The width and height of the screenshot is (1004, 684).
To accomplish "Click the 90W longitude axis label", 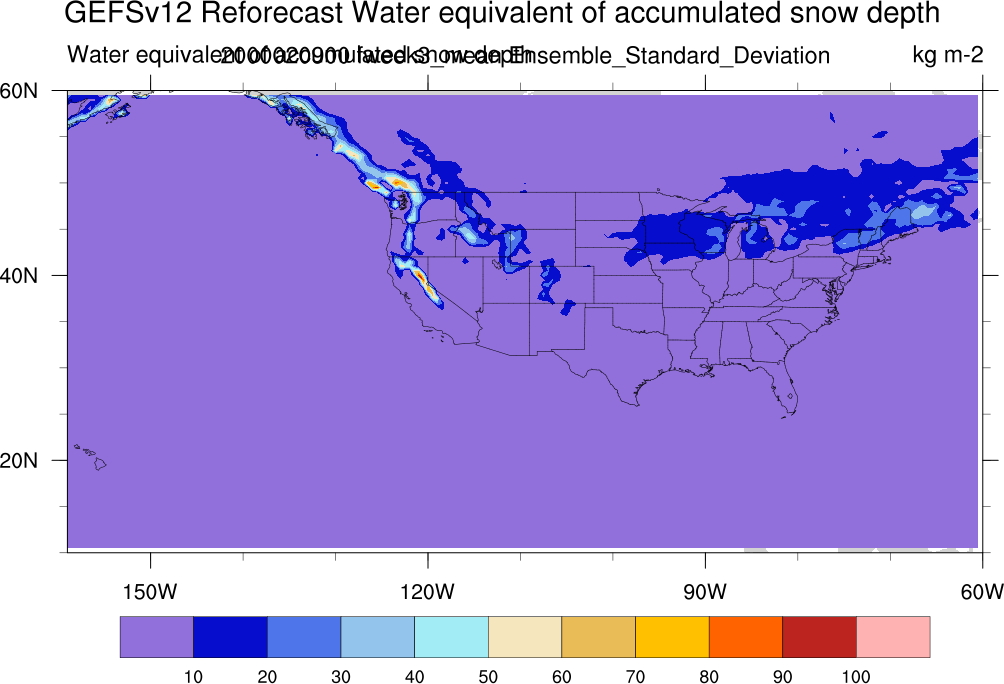I will pyautogui.click(x=705, y=591).
